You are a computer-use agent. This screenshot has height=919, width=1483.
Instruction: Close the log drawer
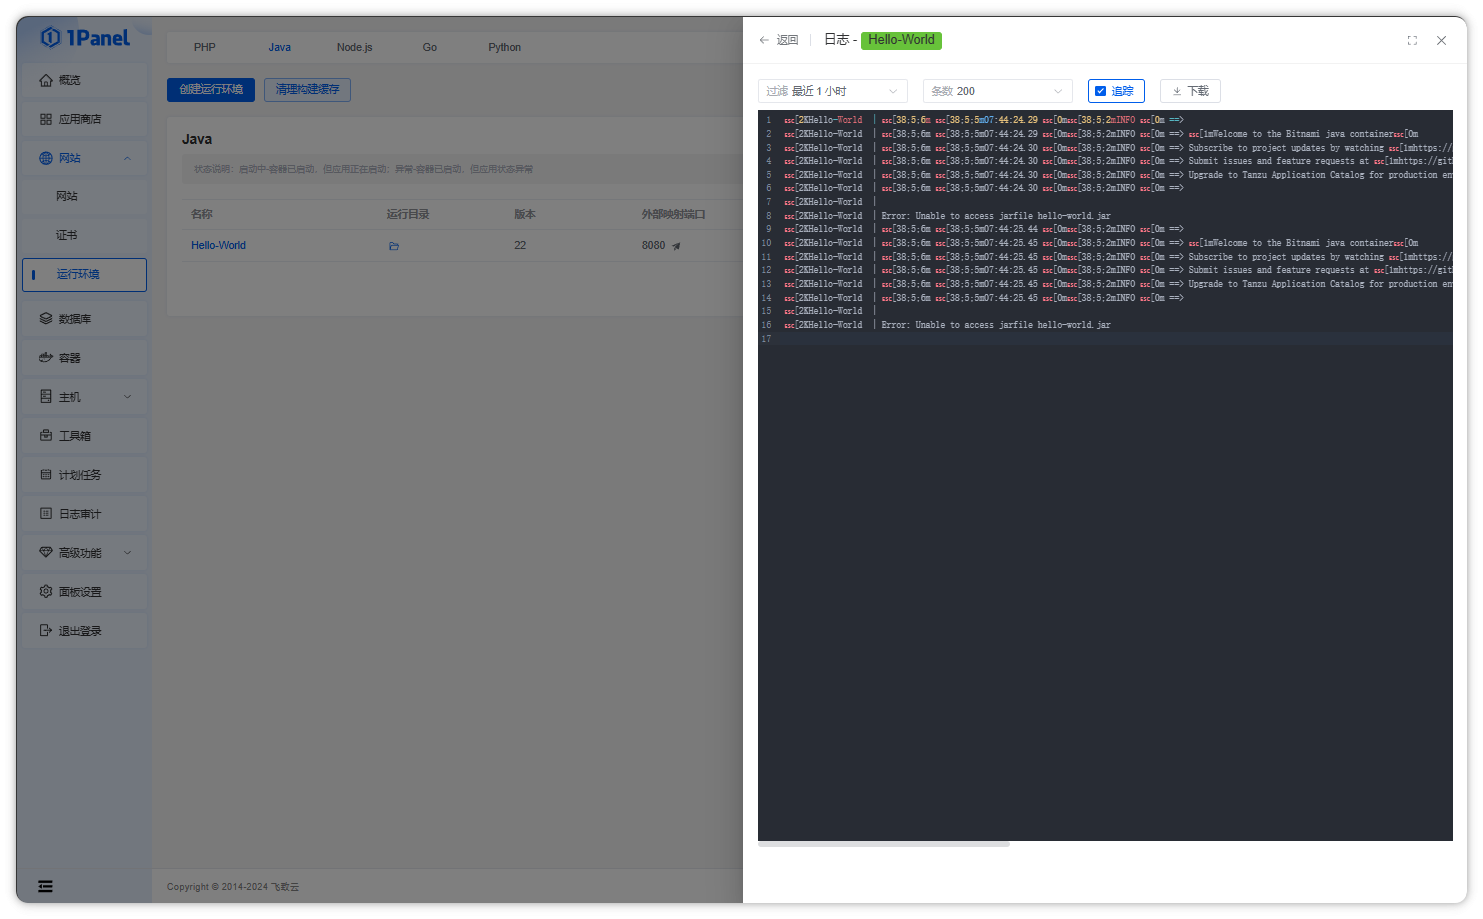coord(1441,40)
